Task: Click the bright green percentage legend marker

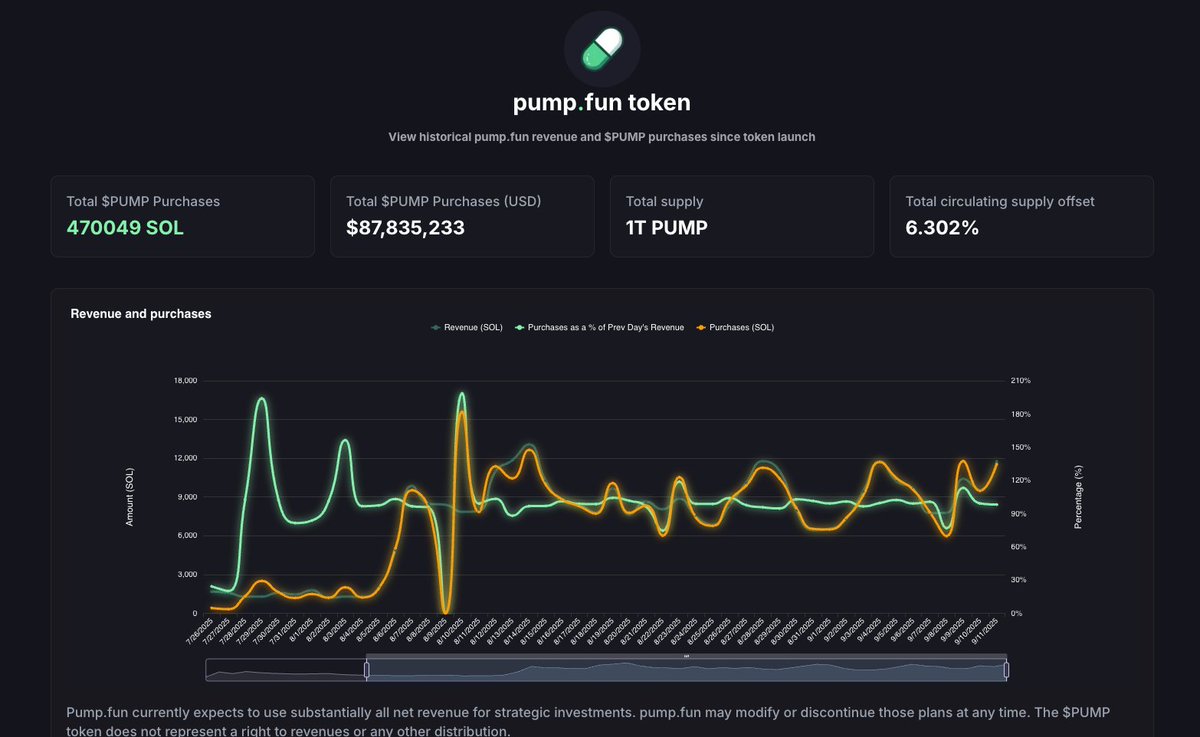Action: point(520,327)
